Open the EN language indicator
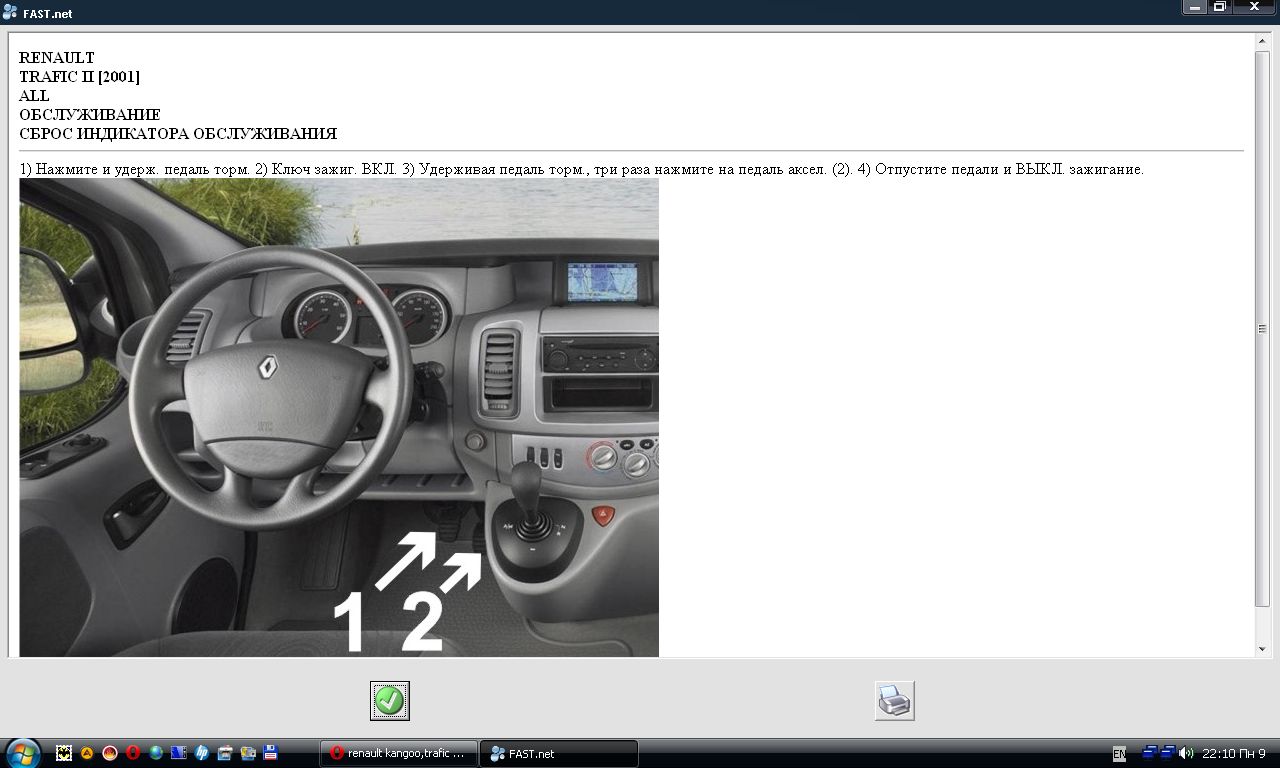The width and height of the screenshot is (1280, 768). [x=1119, y=754]
